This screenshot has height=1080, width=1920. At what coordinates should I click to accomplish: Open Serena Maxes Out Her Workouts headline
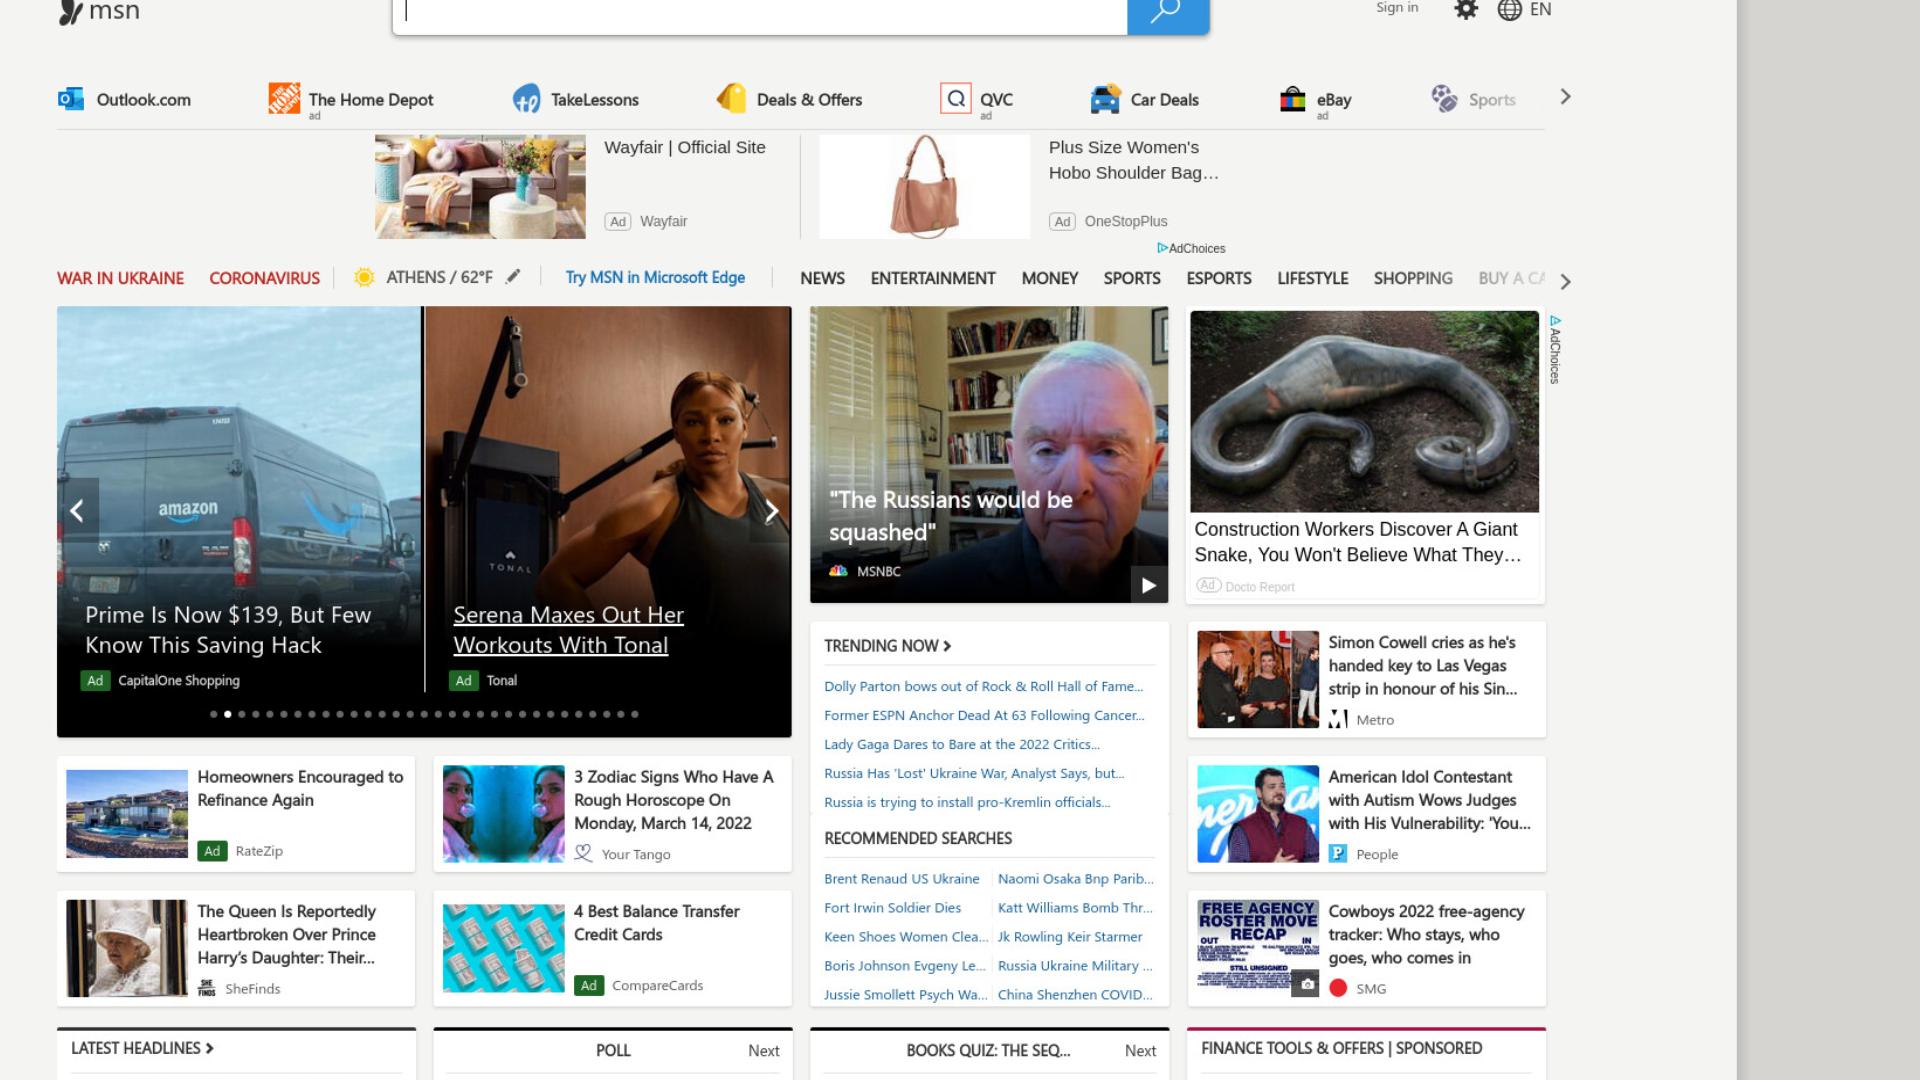click(x=568, y=630)
